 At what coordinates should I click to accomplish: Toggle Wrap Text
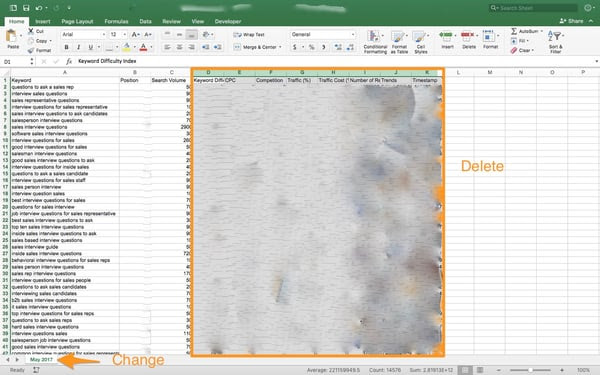pos(249,34)
